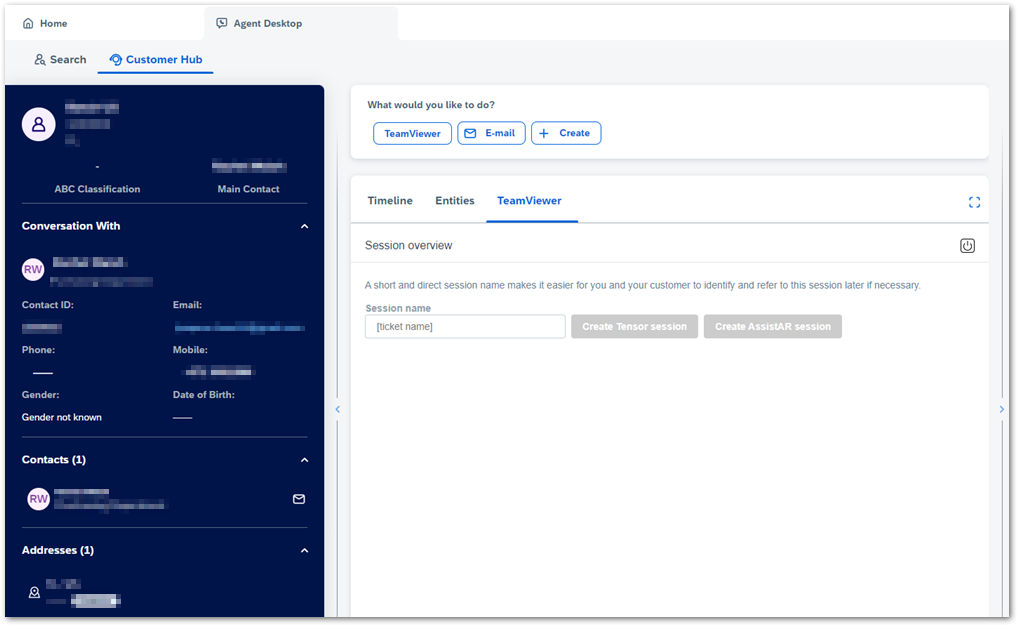Screen dimensions: 1018x626
Task: Open the Home tab
Action: point(45,23)
